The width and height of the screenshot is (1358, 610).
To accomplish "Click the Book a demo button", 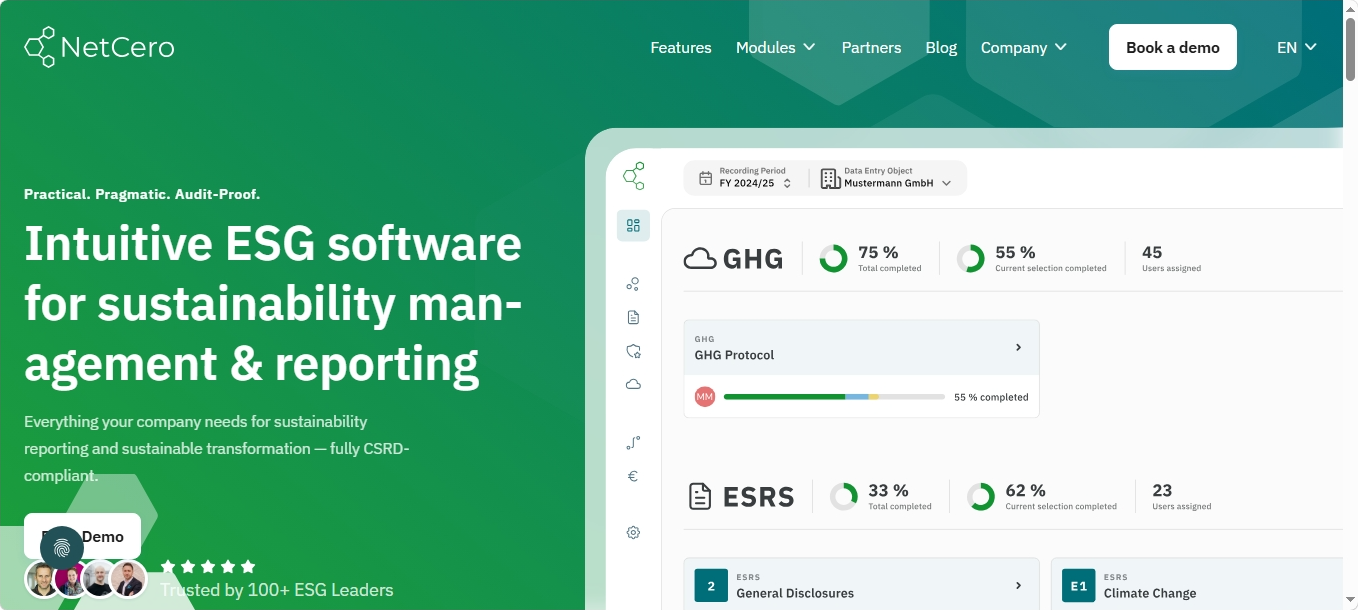I will 1173,47.
